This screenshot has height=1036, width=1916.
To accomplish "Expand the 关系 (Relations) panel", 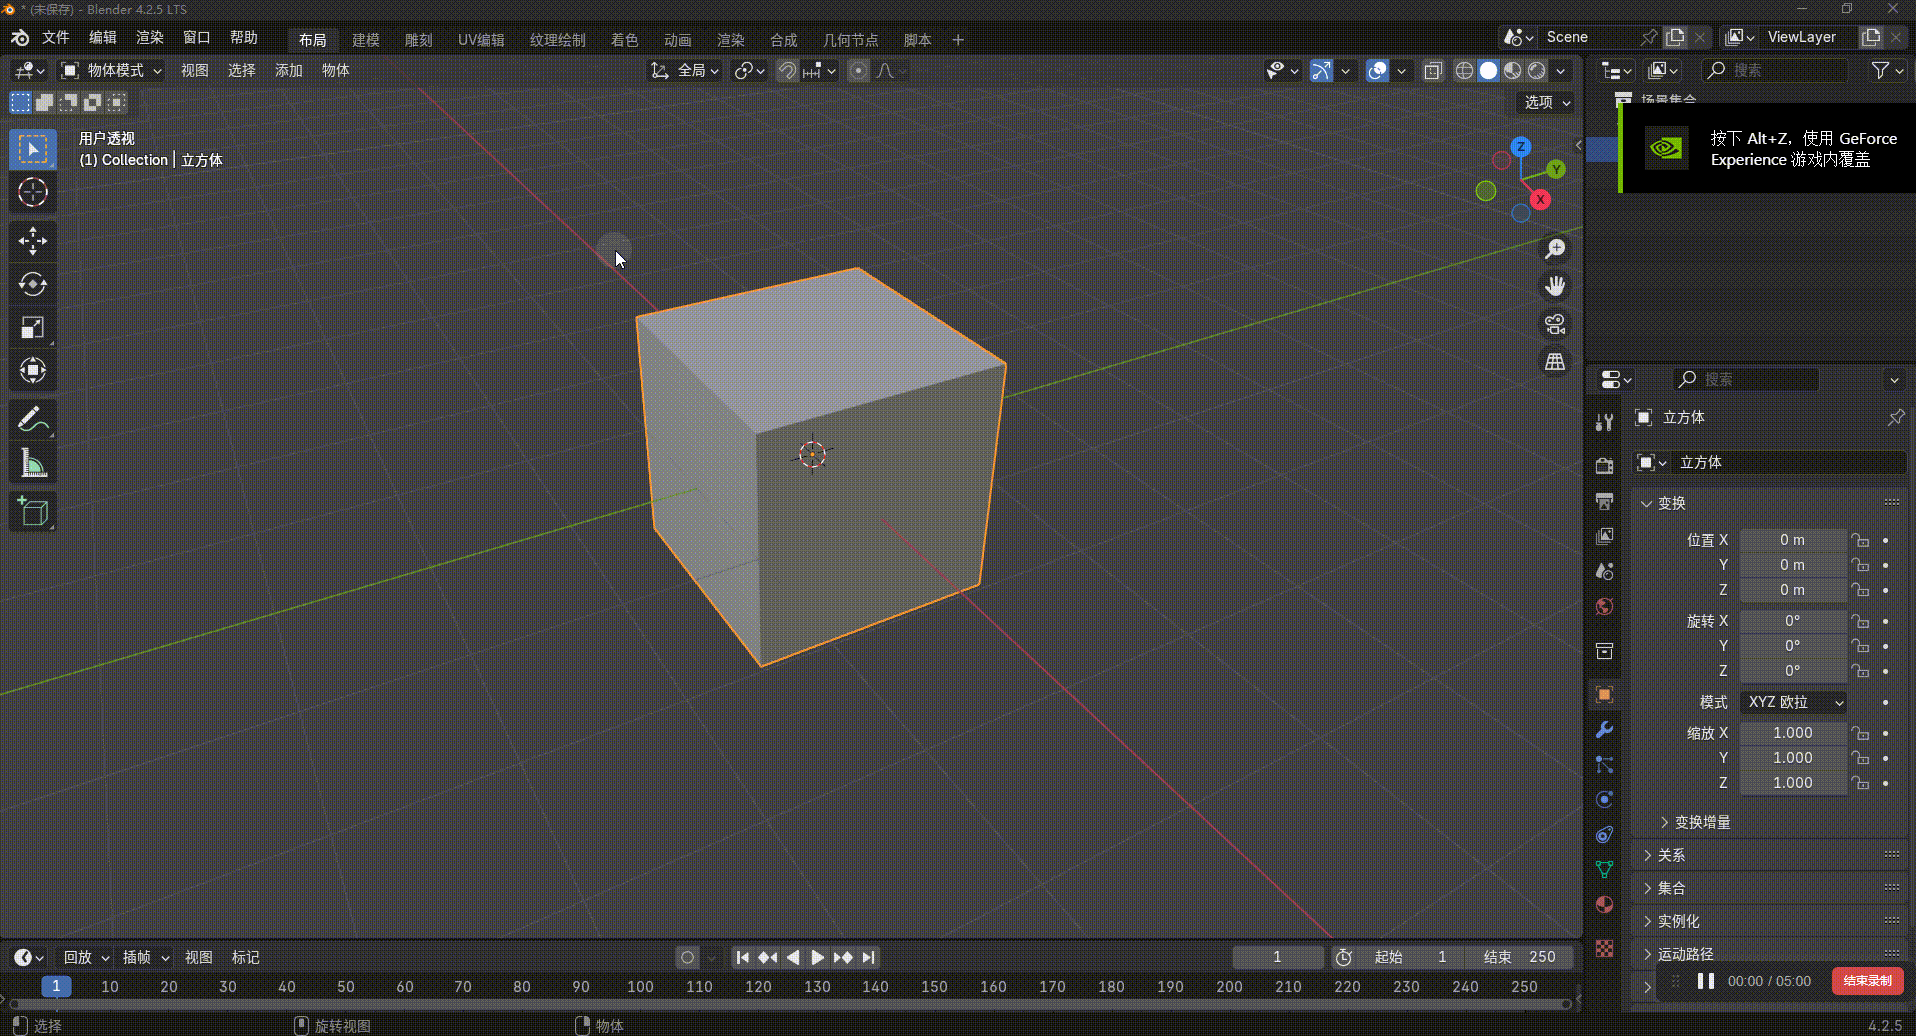I will (x=1671, y=855).
